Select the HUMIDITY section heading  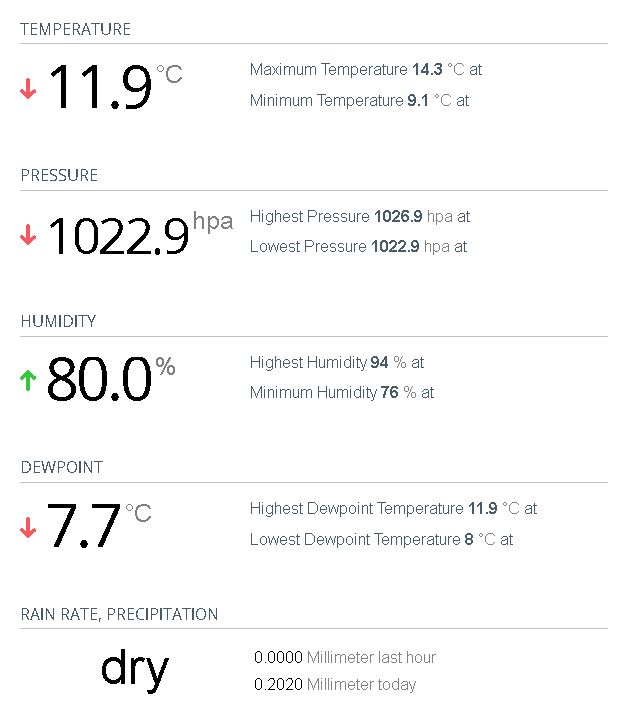(59, 321)
